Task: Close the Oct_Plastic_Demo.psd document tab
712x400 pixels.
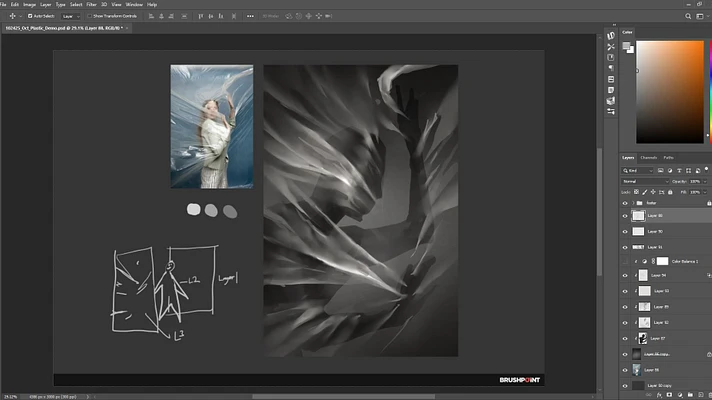Action: tap(127, 28)
